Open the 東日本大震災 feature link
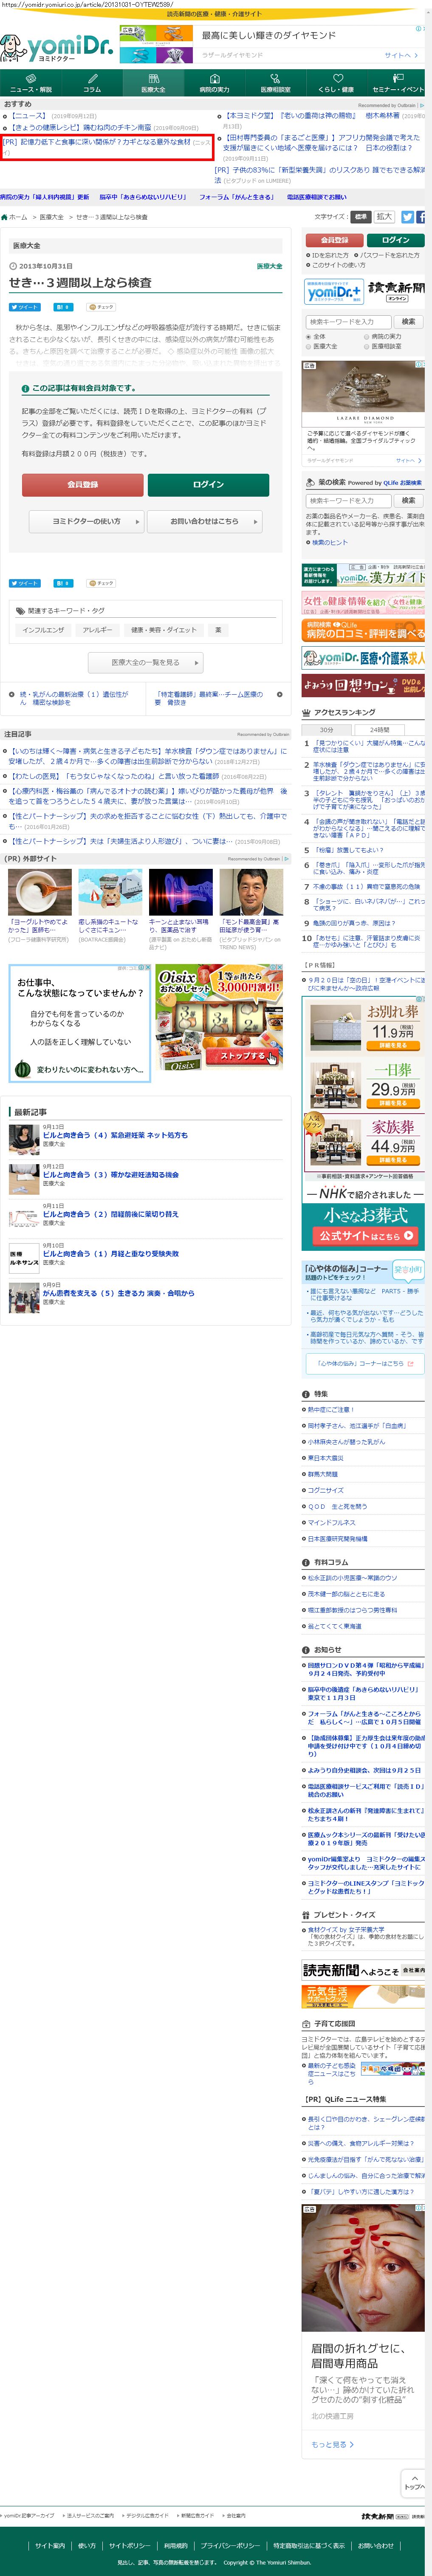Image resolution: width=432 pixels, height=2576 pixels. coord(325,1458)
